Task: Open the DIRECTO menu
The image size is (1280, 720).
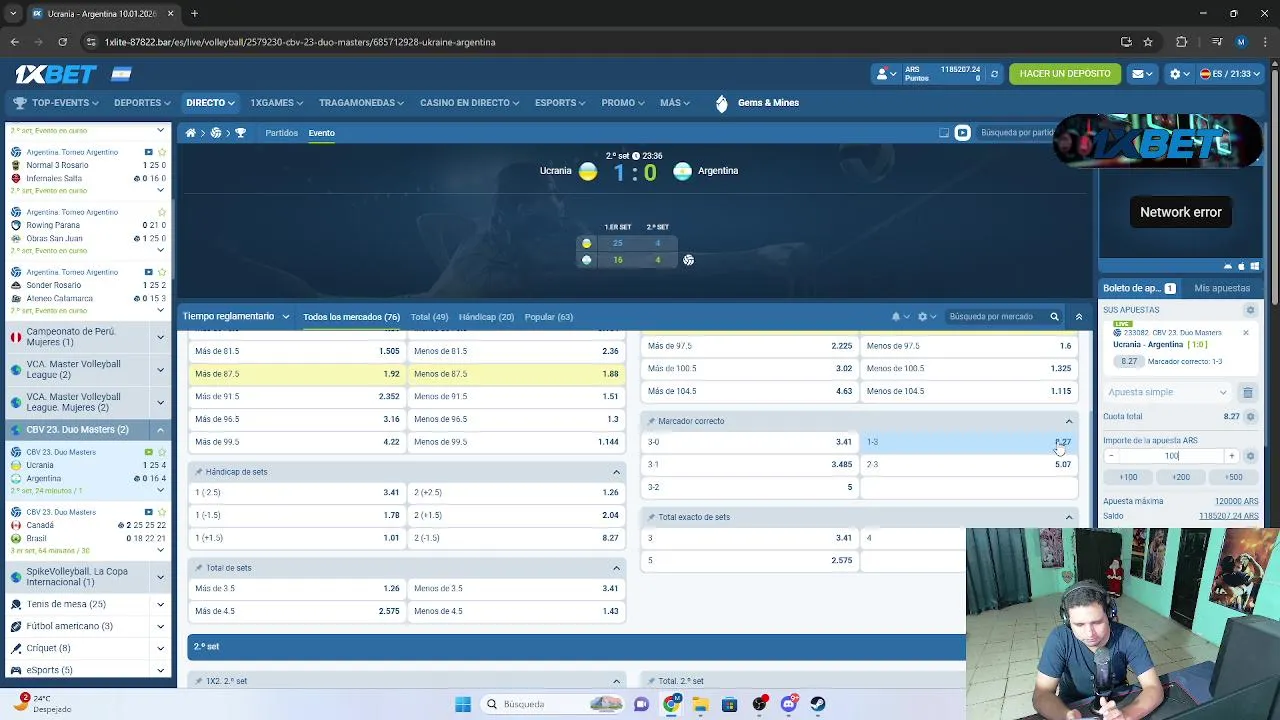Action: (x=210, y=103)
